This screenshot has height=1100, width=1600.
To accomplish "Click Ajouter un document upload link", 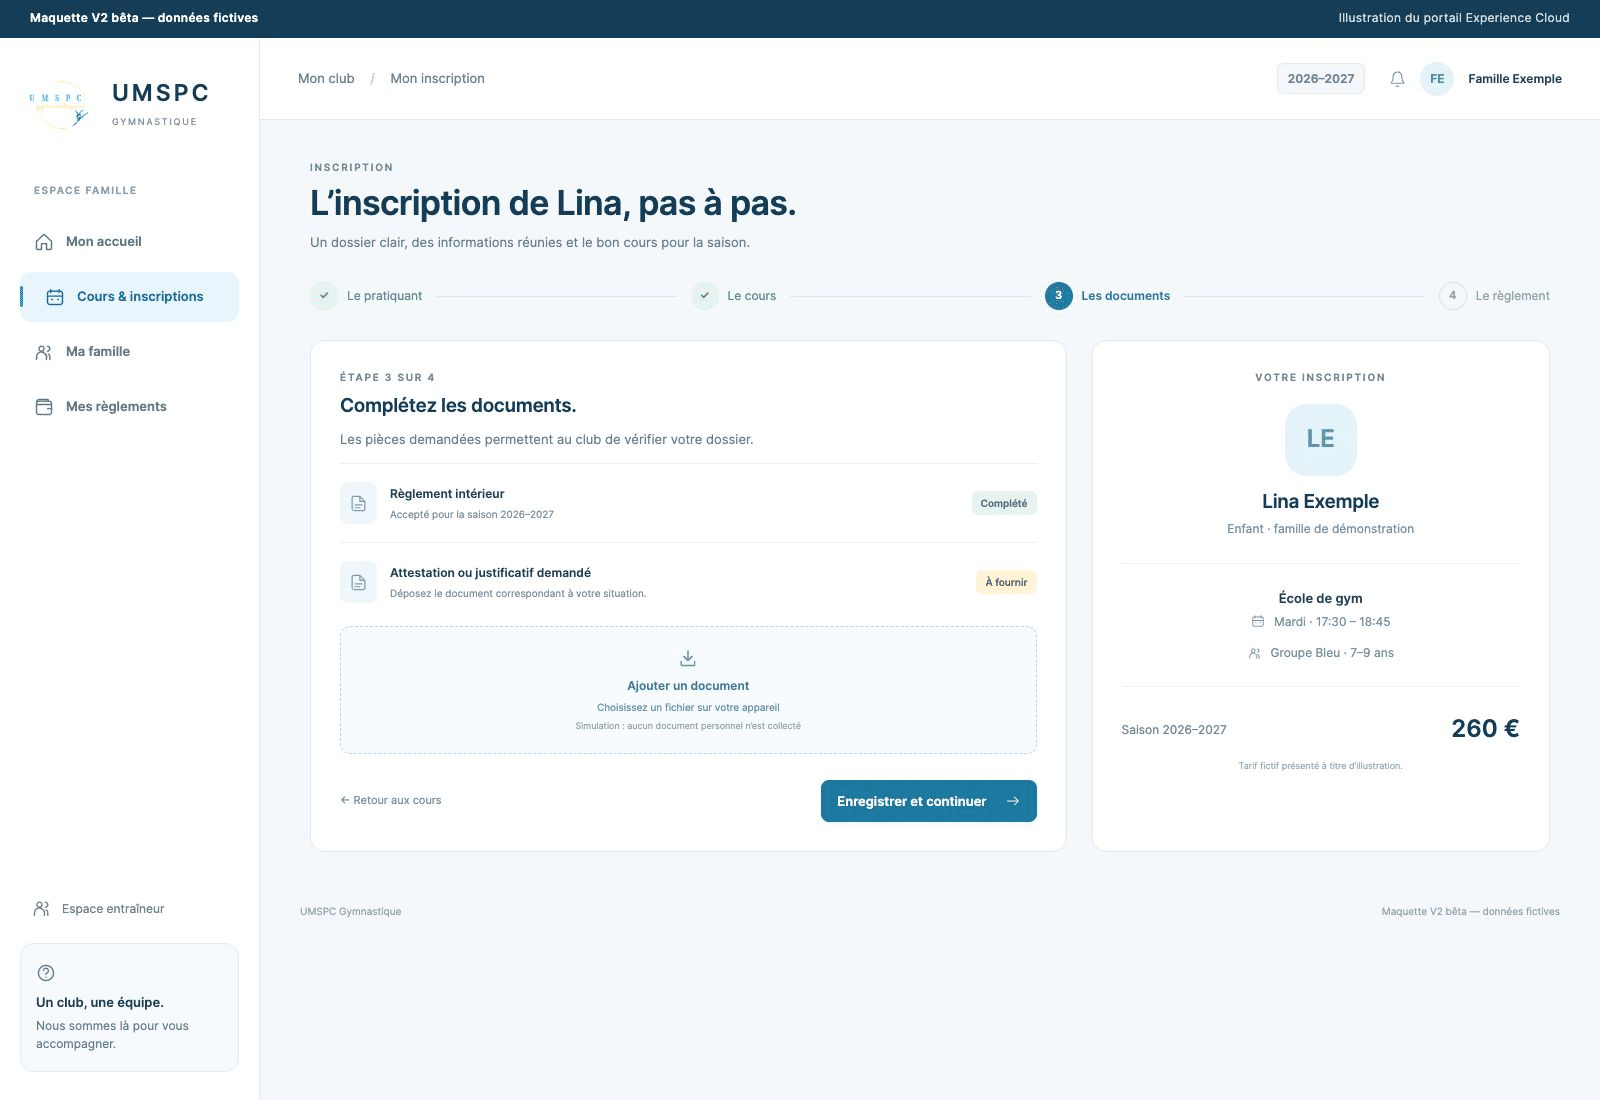I will (688, 686).
